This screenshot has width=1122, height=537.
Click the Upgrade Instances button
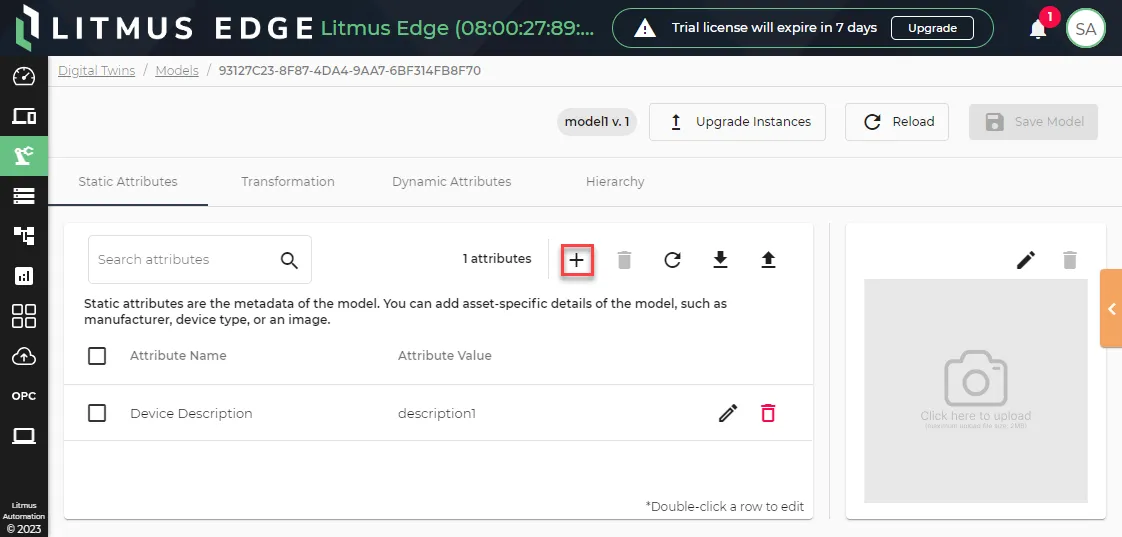[x=737, y=122]
